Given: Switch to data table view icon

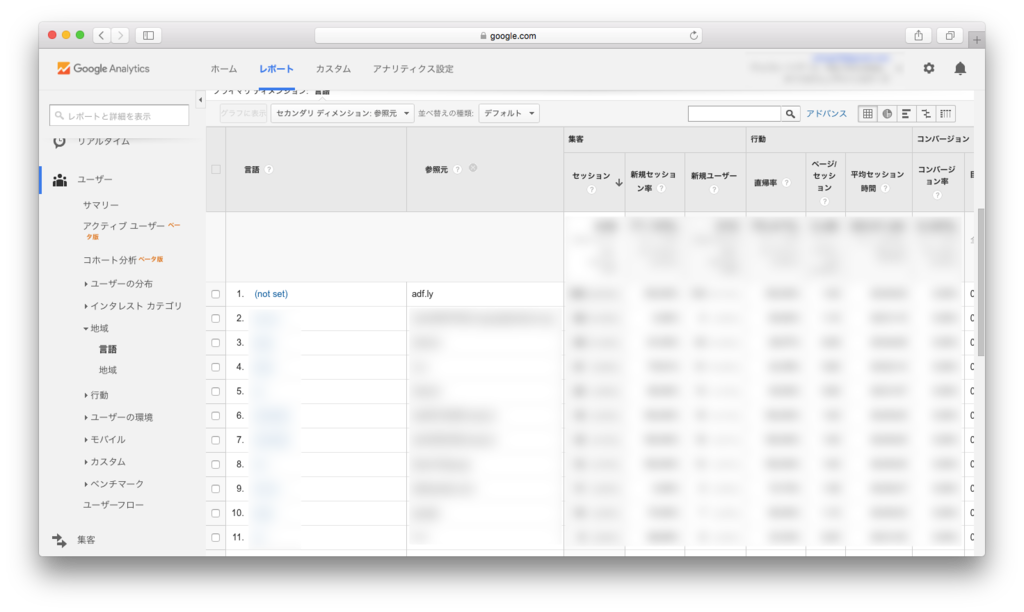Looking at the screenshot, I should [x=867, y=114].
